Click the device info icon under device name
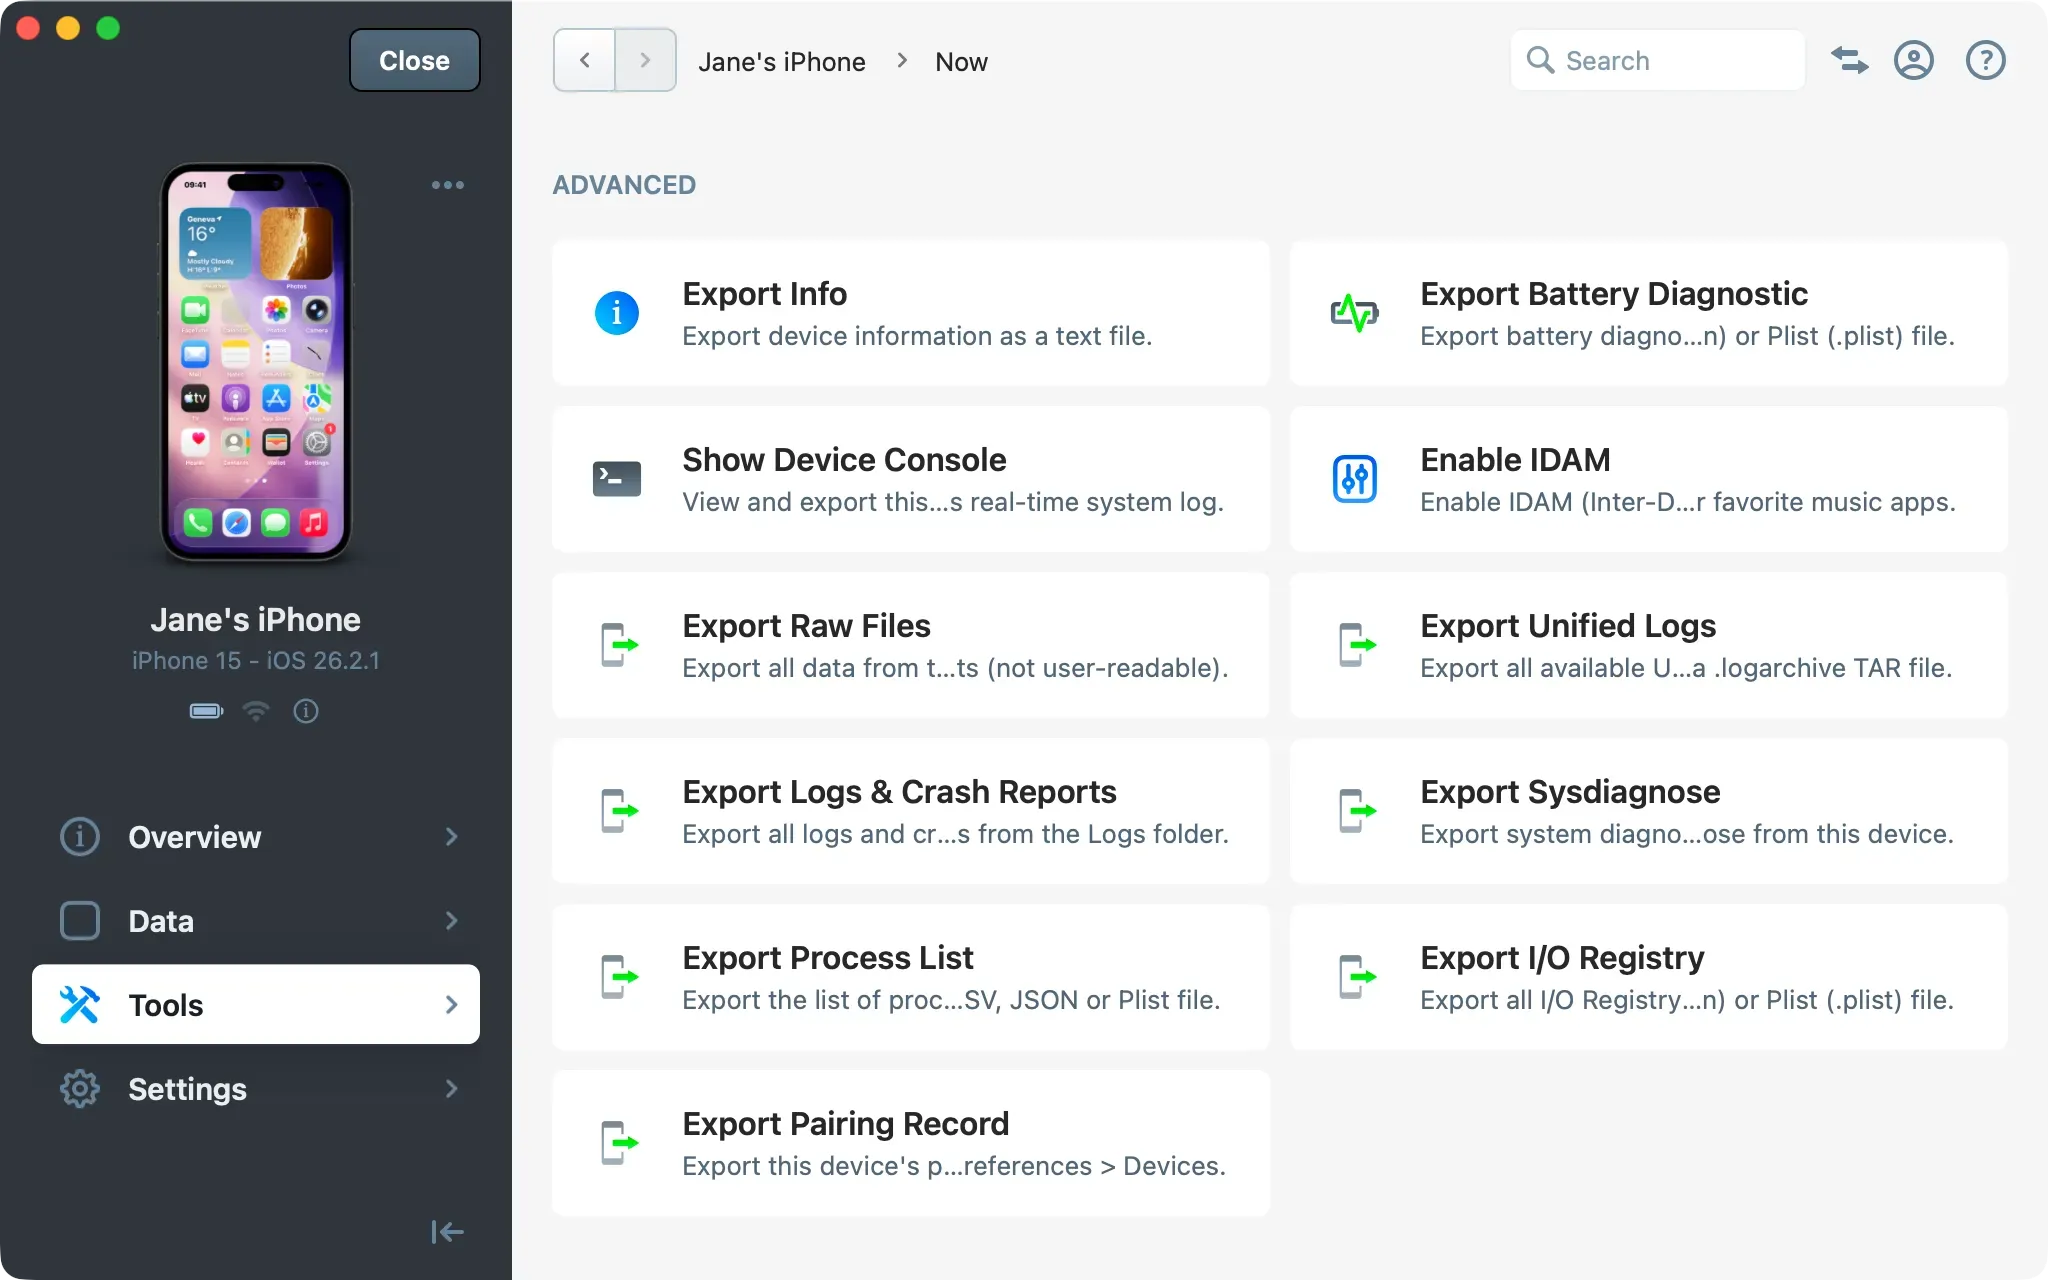 coord(306,711)
